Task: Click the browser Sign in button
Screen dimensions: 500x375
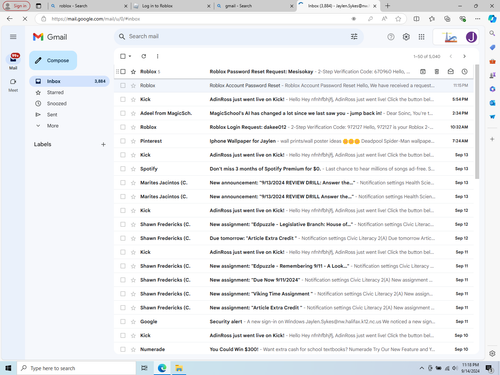Action: (x=17, y=6)
